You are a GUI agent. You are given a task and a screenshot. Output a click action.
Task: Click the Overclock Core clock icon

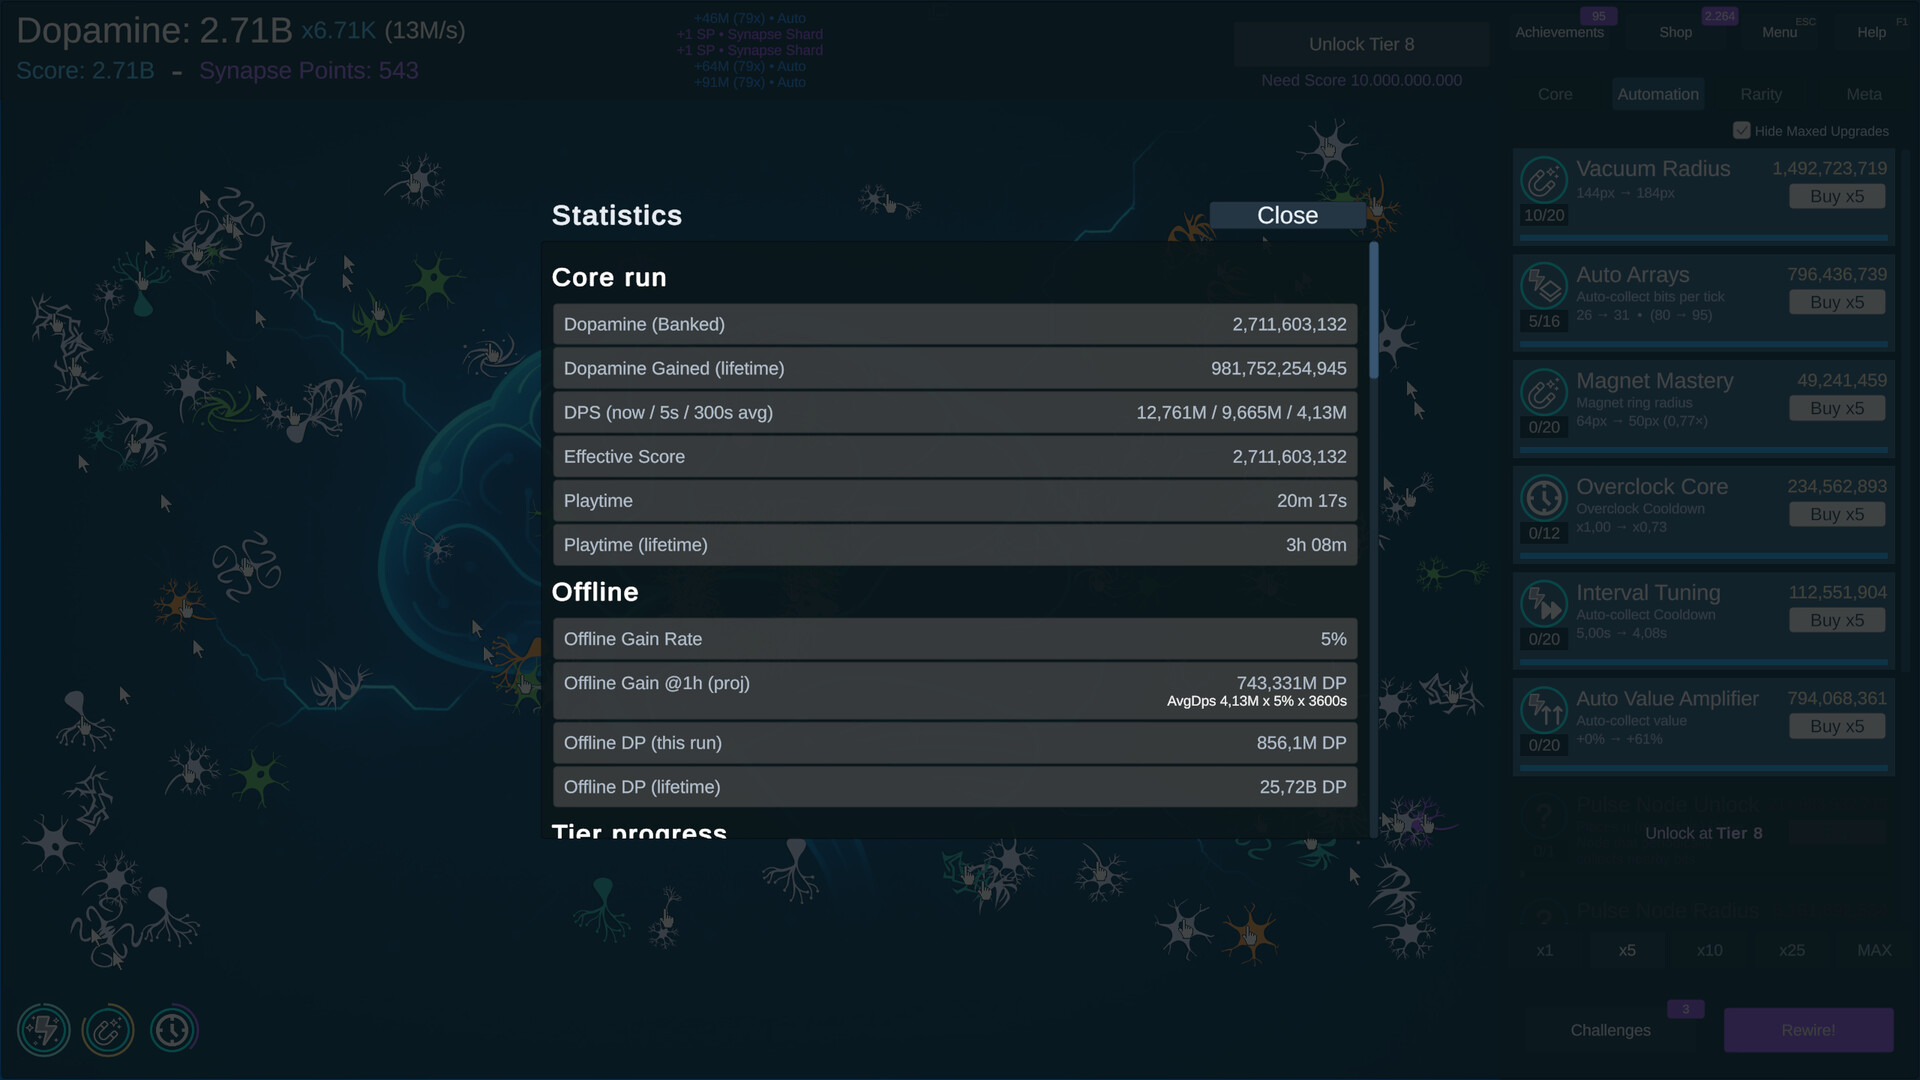click(x=1543, y=498)
